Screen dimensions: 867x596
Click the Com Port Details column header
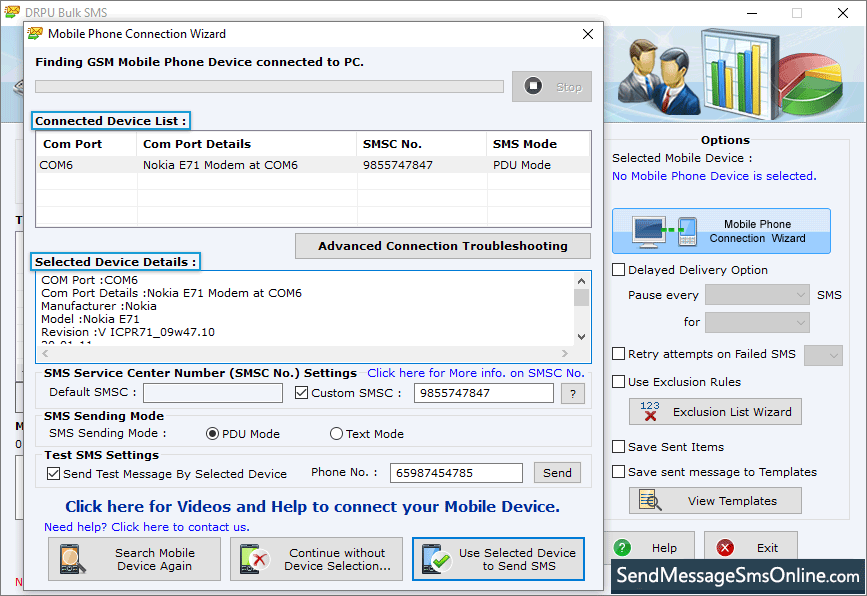(x=247, y=144)
